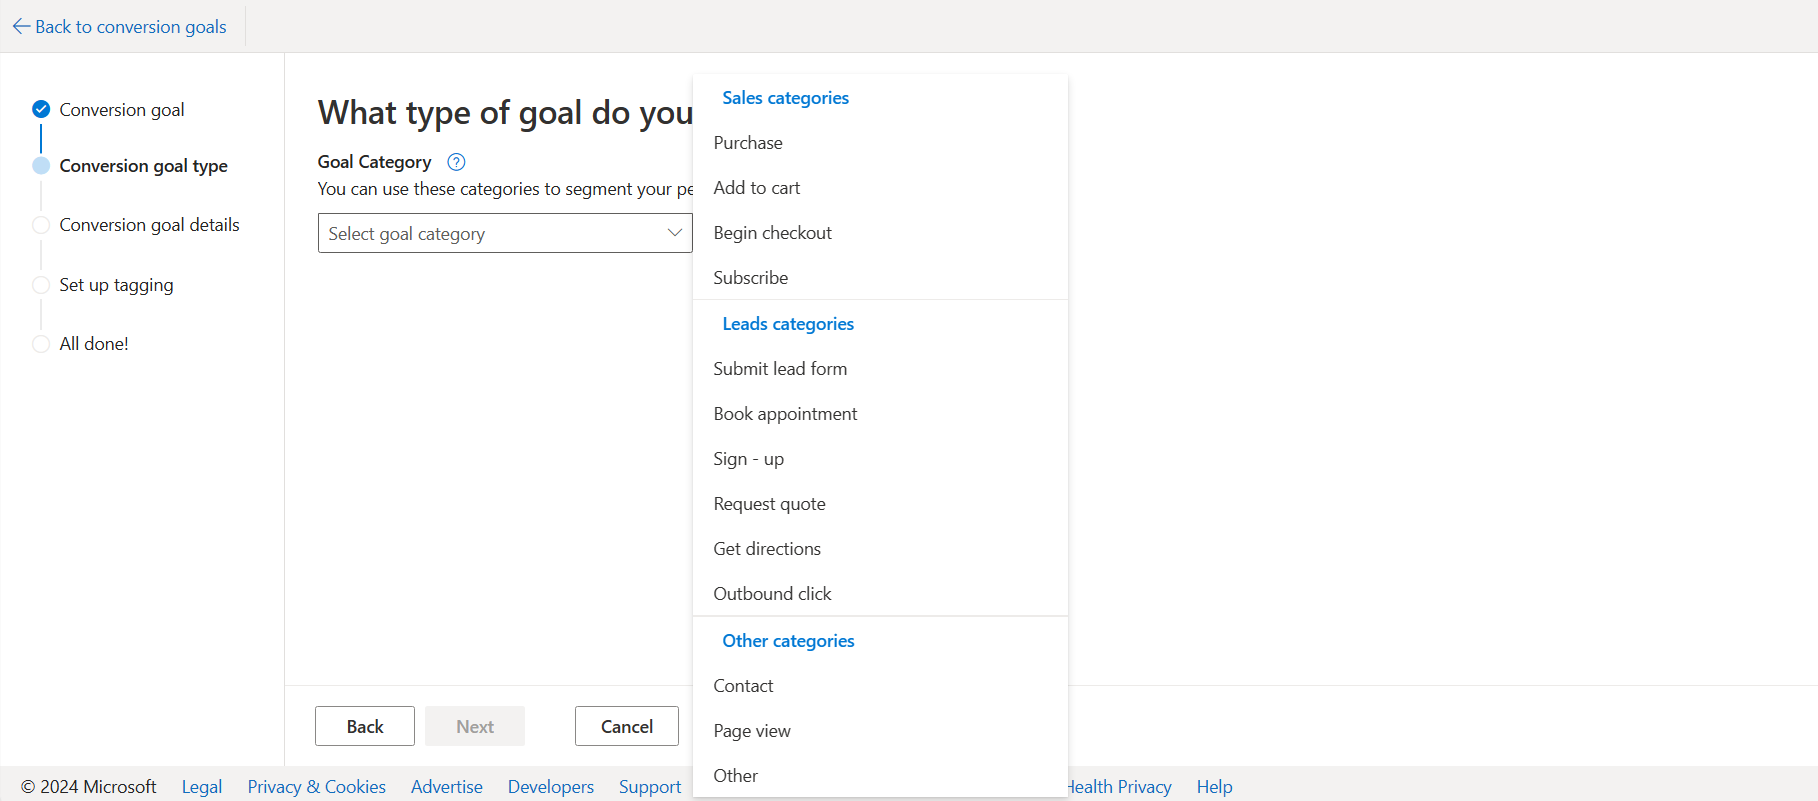Open the Support footer link

pyautogui.click(x=650, y=787)
